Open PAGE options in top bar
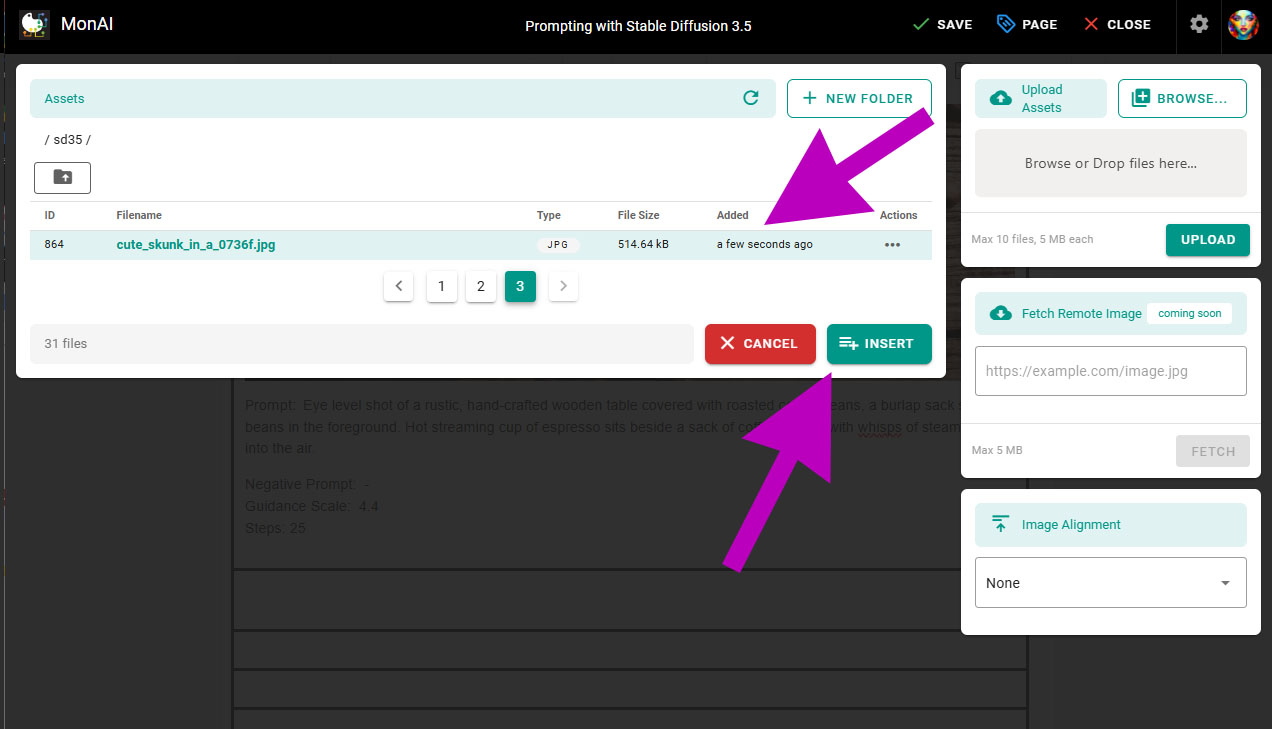Image resolution: width=1272 pixels, height=729 pixels. 1027,24
